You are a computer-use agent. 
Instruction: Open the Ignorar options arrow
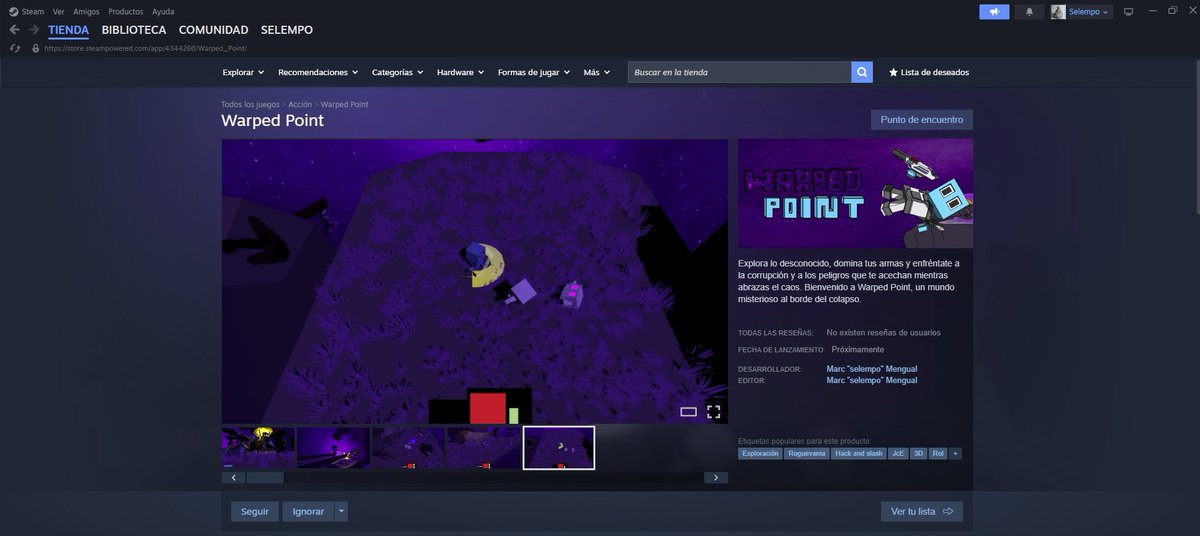pyautogui.click(x=341, y=511)
